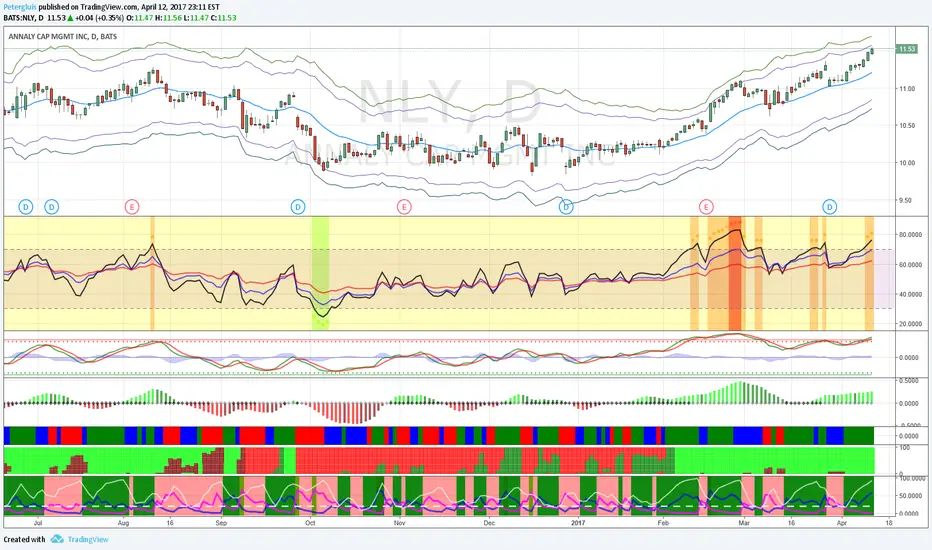Click the 11.00 price axis label
932x550 pixels.
click(907, 89)
